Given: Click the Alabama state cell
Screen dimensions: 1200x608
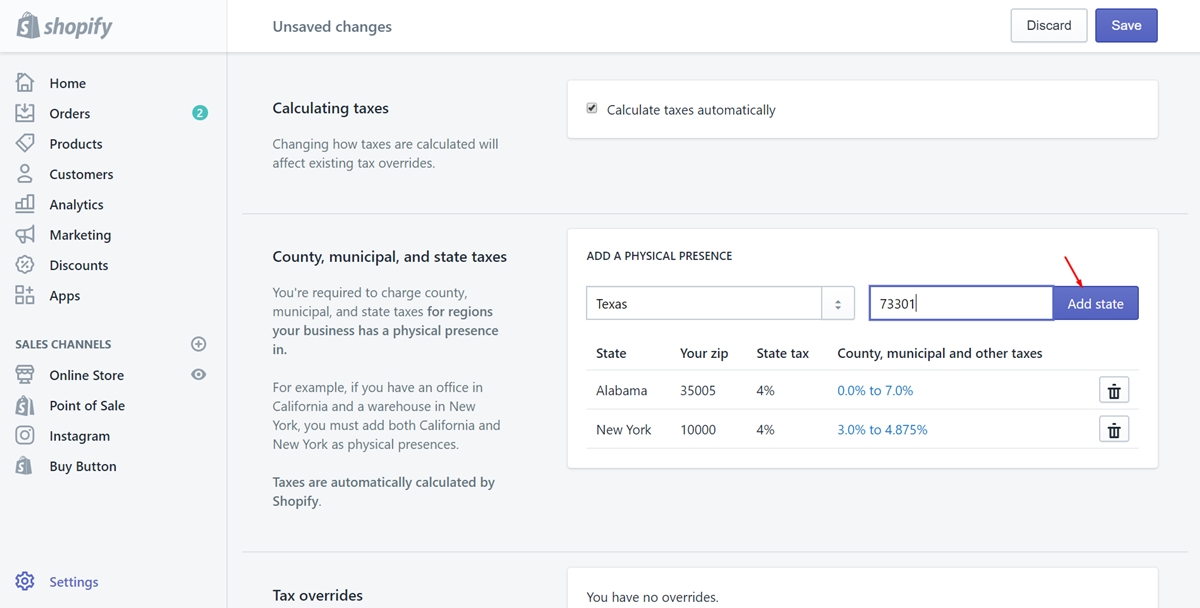Looking at the screenshot, I should click(x=622, y=391).
